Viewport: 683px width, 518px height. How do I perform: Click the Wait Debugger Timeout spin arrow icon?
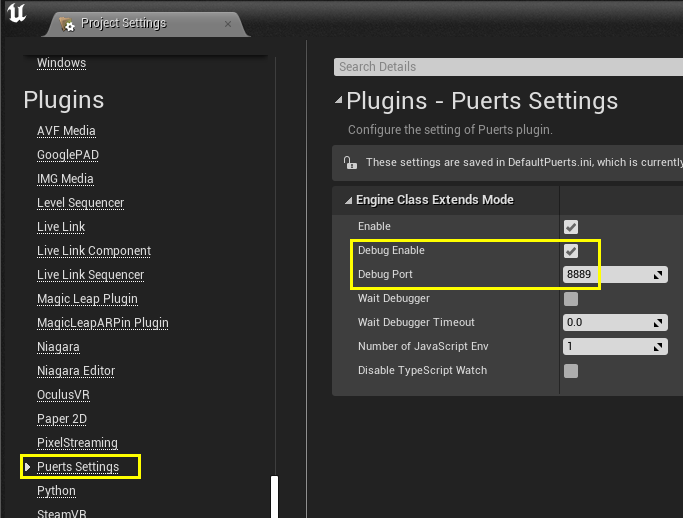(658, 323)
